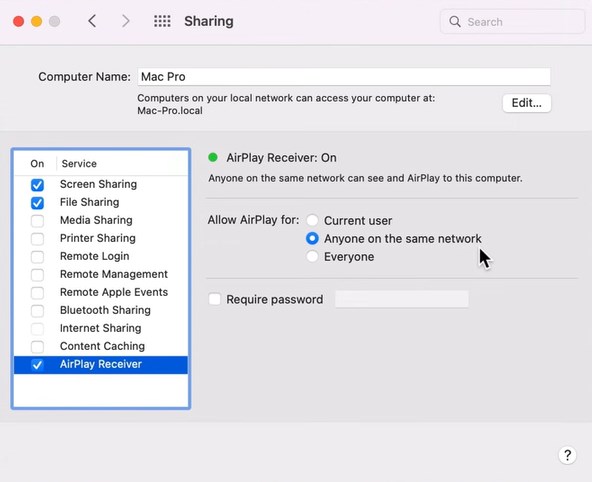Image resolution: width=592 pixels, height=482 pixels.
Task: Click the Require password text field
Action: (402, 299)
